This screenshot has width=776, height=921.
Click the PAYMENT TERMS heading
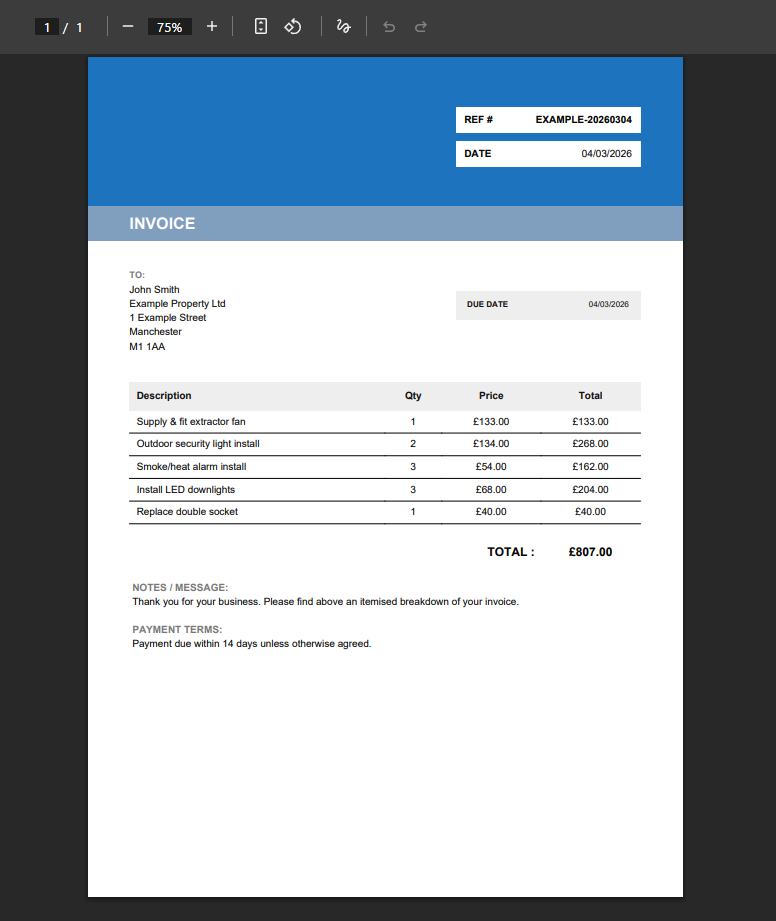point(177,630)
